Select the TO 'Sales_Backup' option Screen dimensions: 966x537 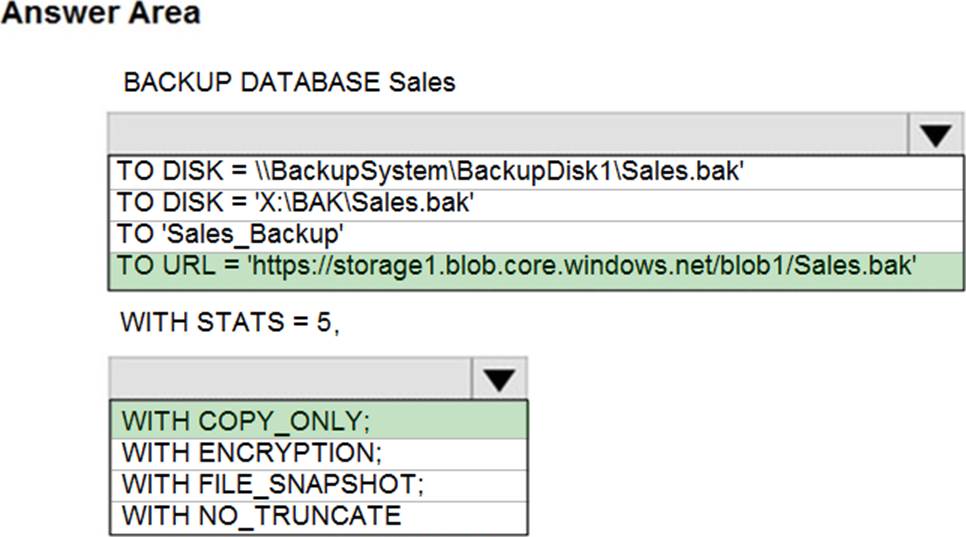point(231,235)
